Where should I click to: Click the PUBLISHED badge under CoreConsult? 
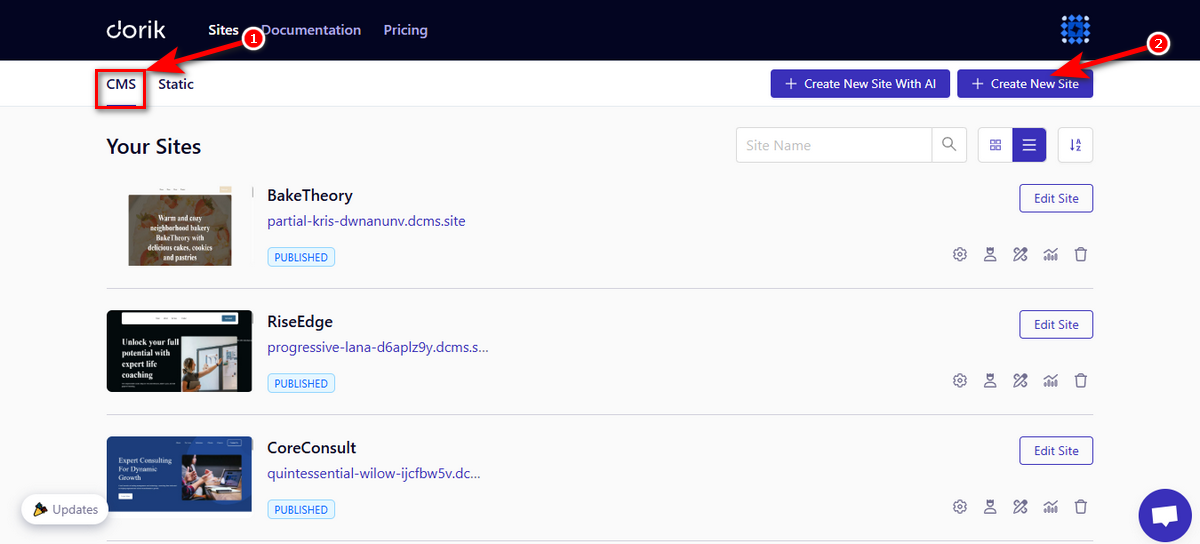coord(301,509)
